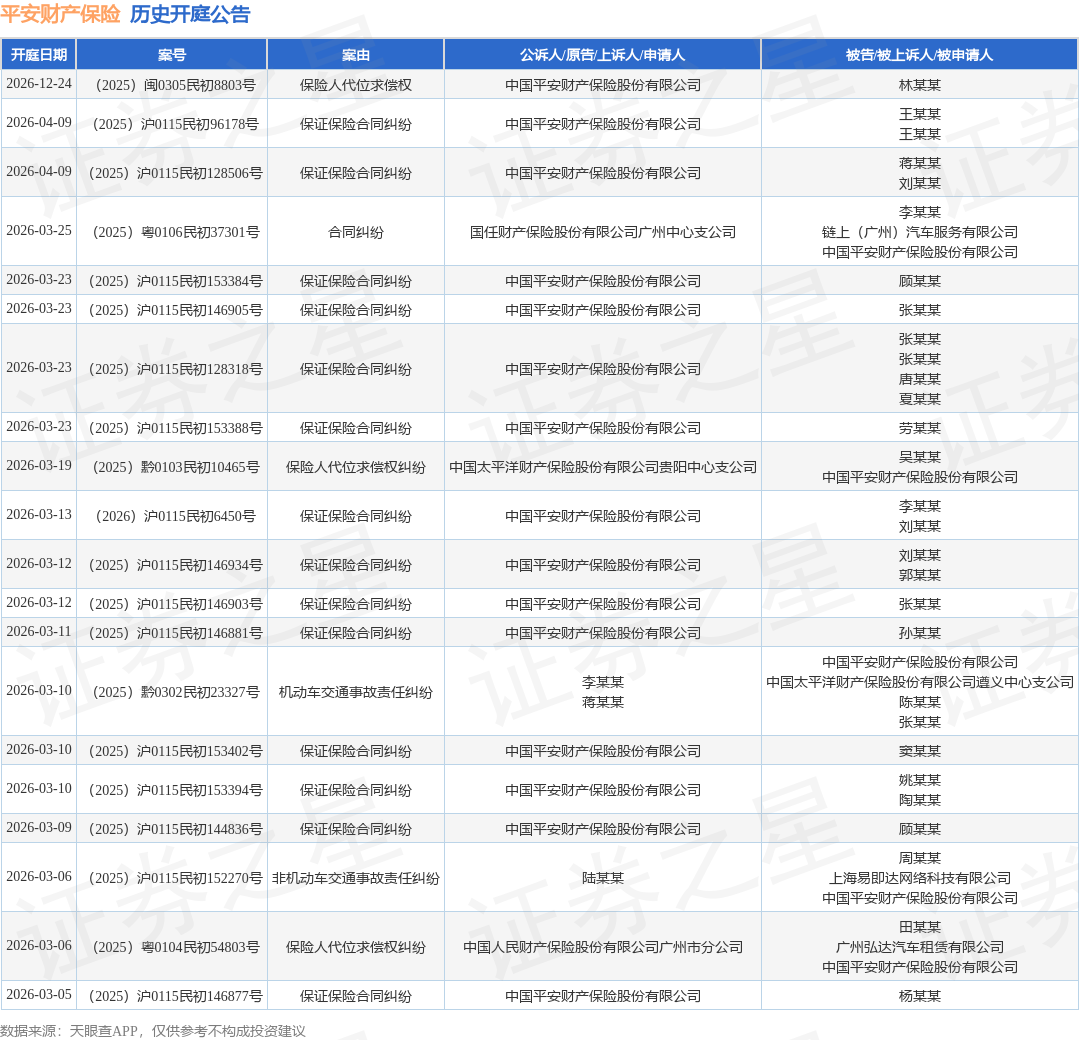Click case number (2025)闽0305民初8803号
1079x1040 pixels.
click(171, 85)
